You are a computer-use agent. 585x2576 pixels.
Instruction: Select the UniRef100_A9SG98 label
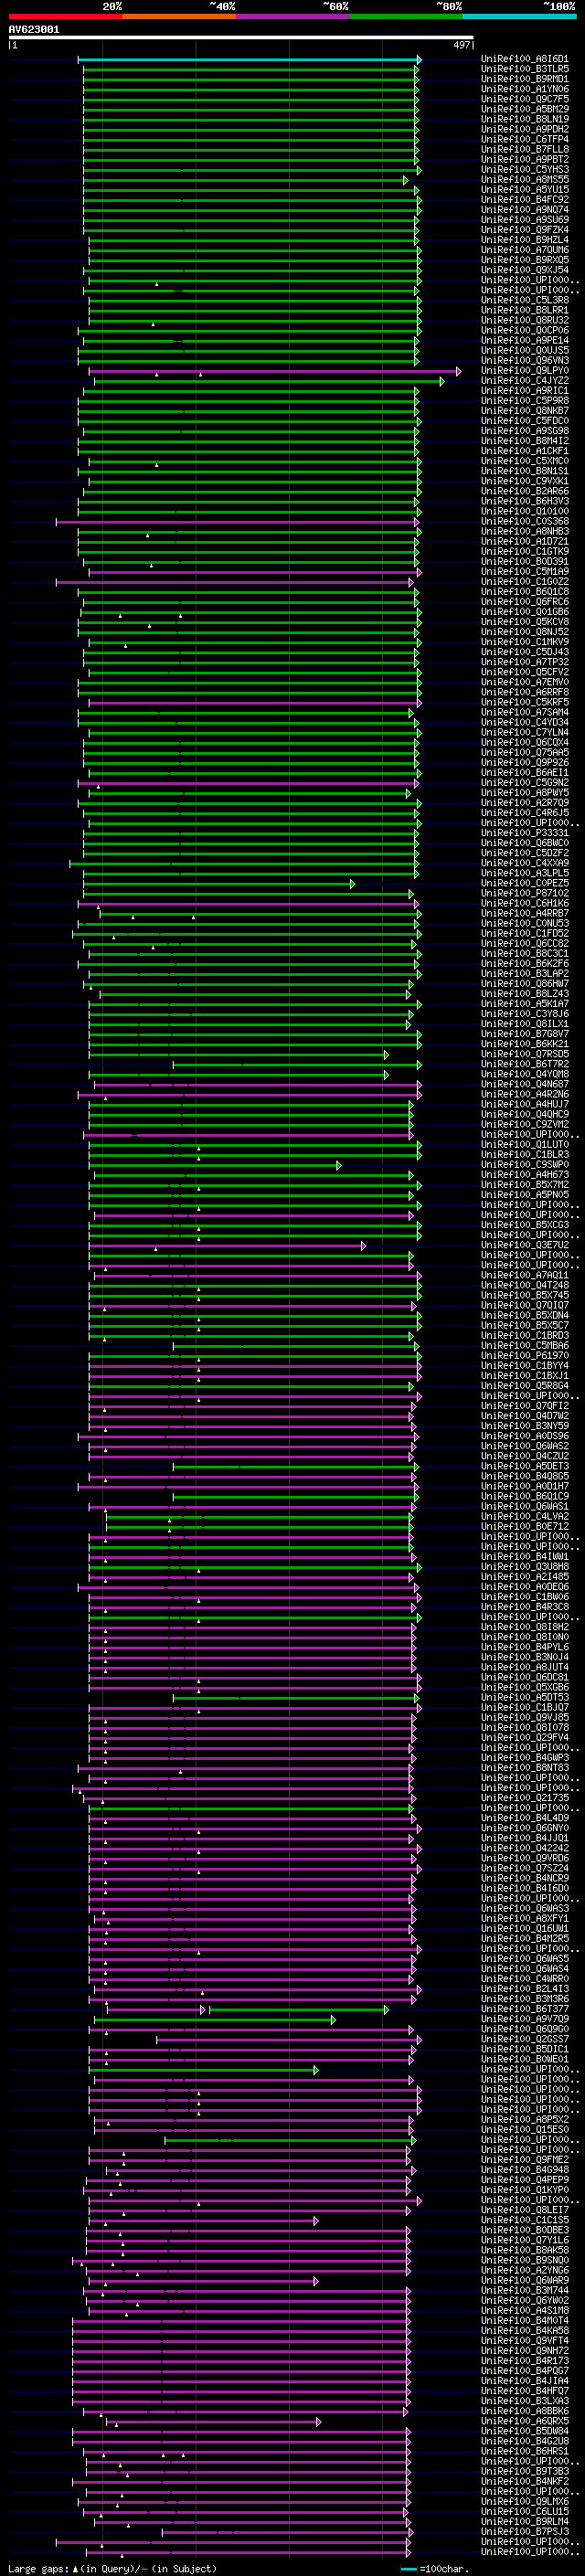[x=525, y=431]
